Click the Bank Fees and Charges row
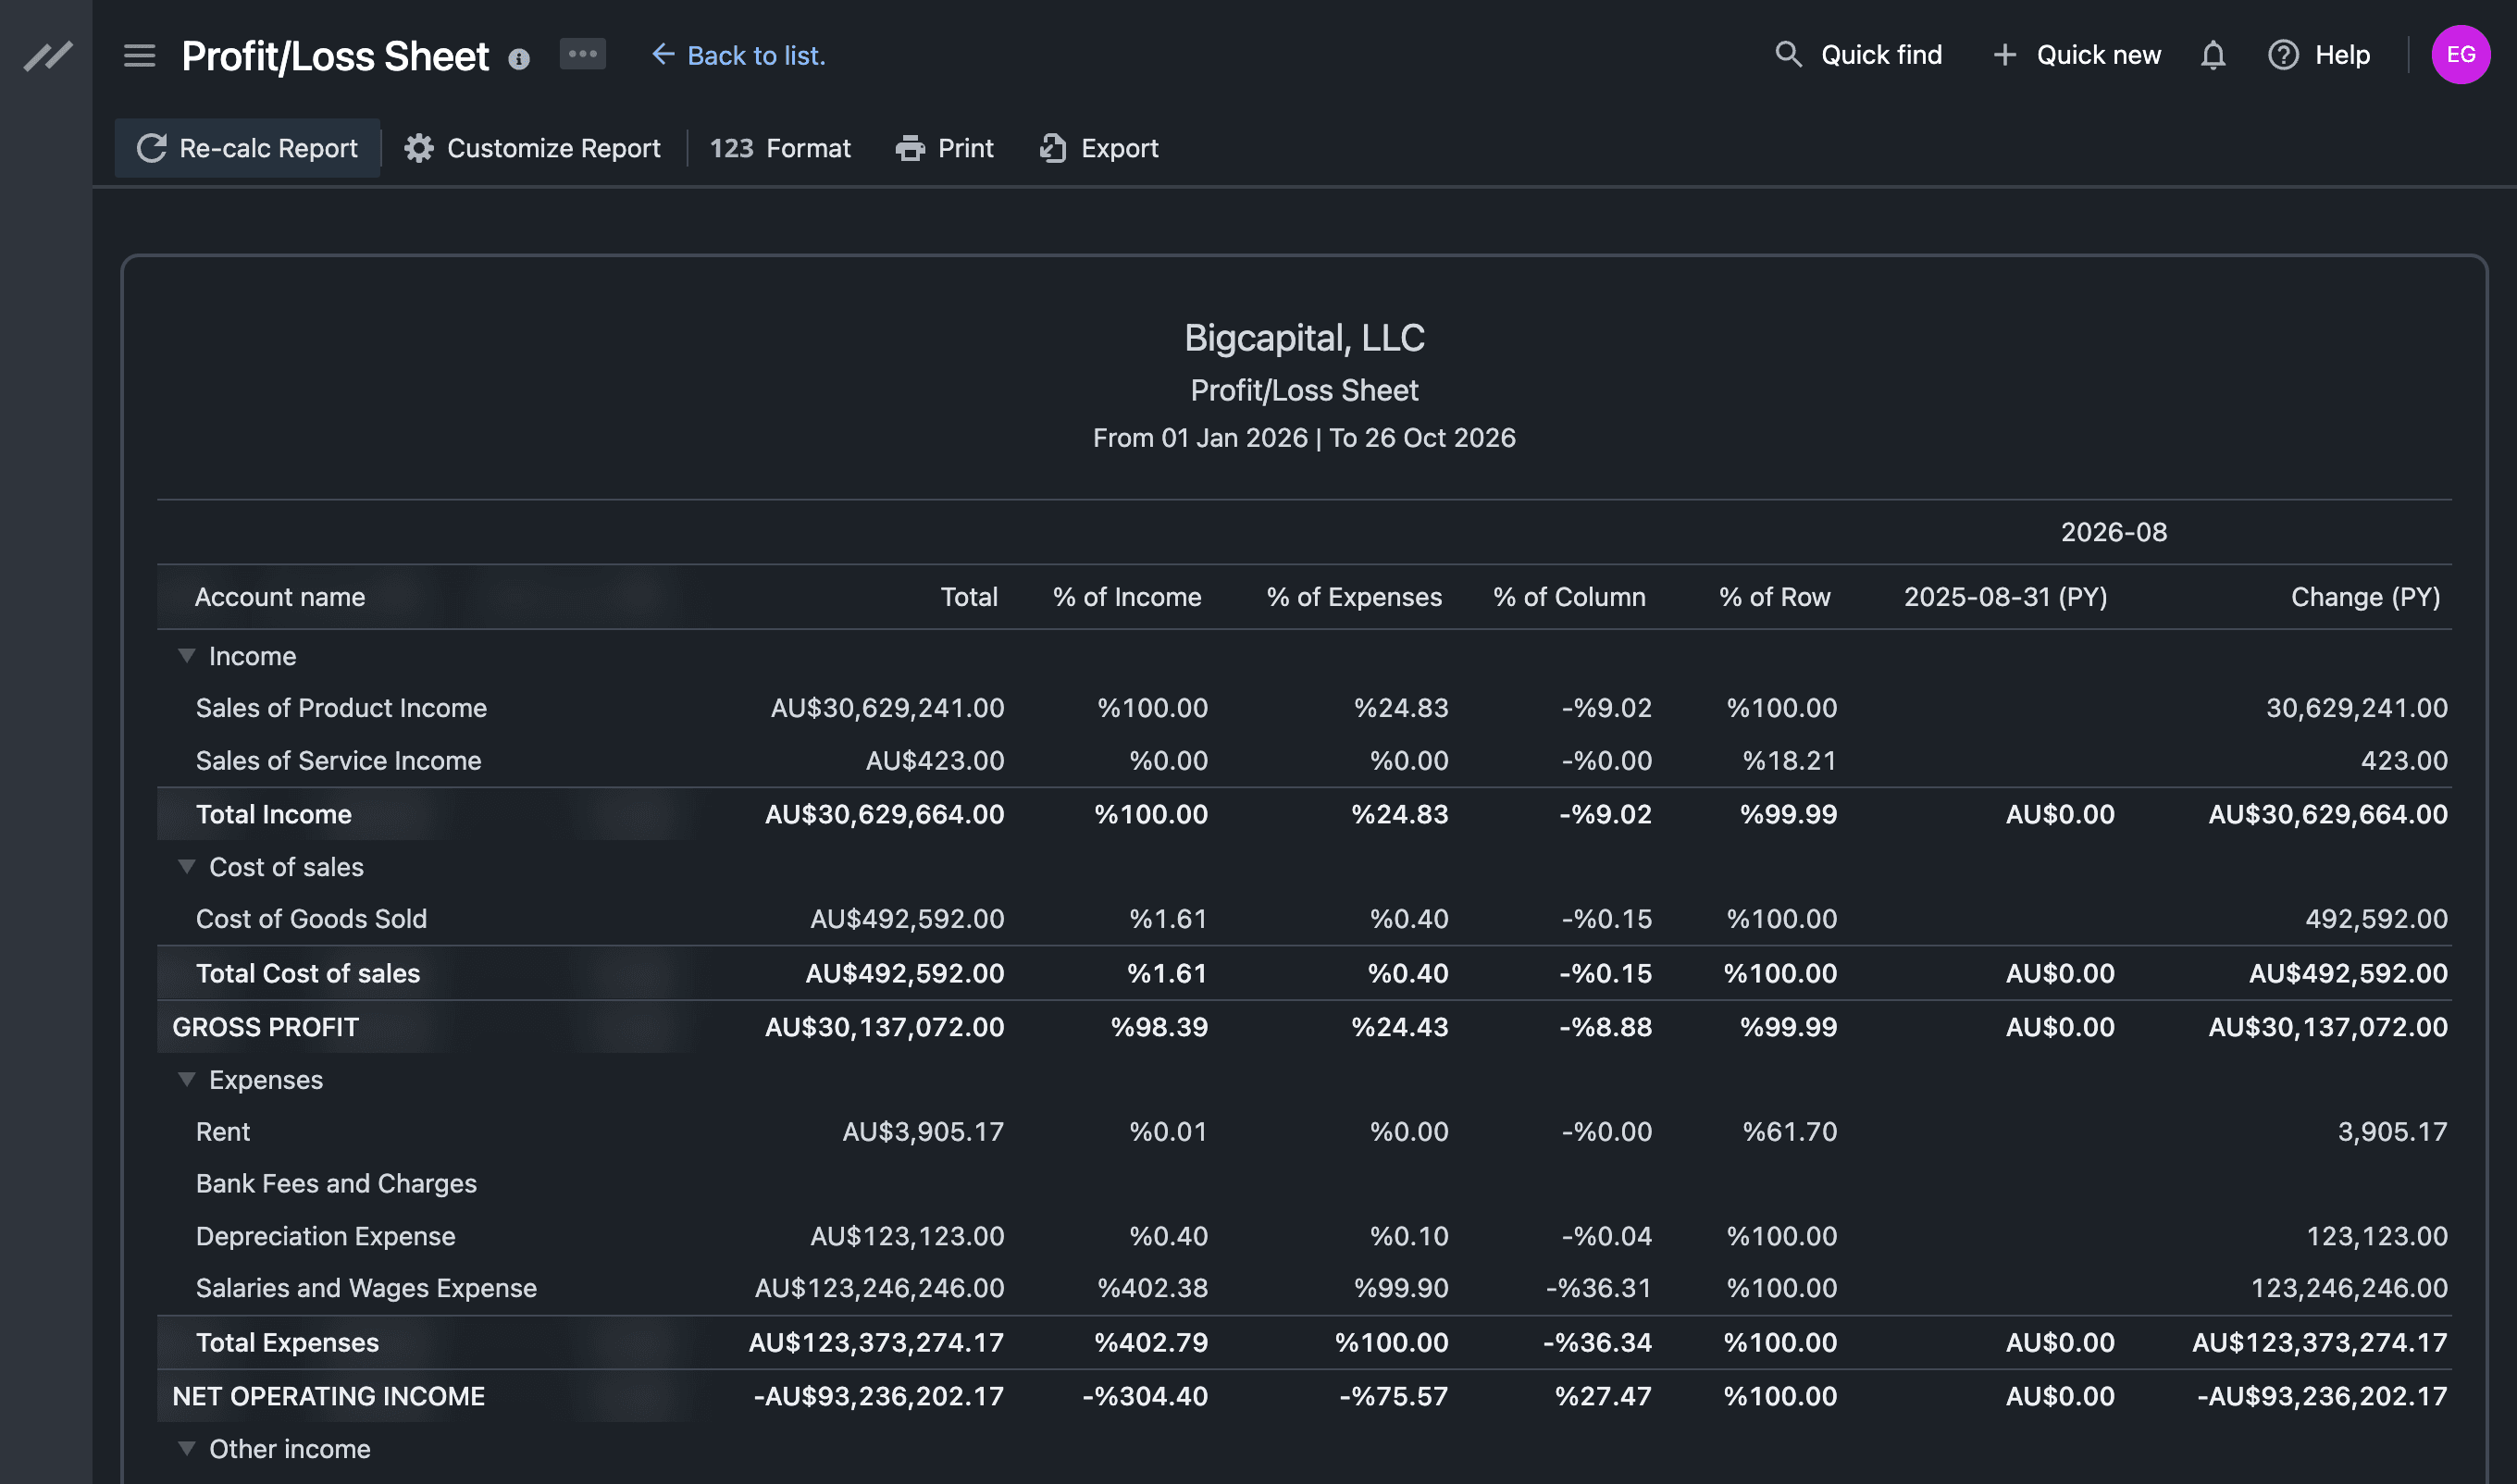This screenshot has height=1484, width=2517. point(1304,1184)
